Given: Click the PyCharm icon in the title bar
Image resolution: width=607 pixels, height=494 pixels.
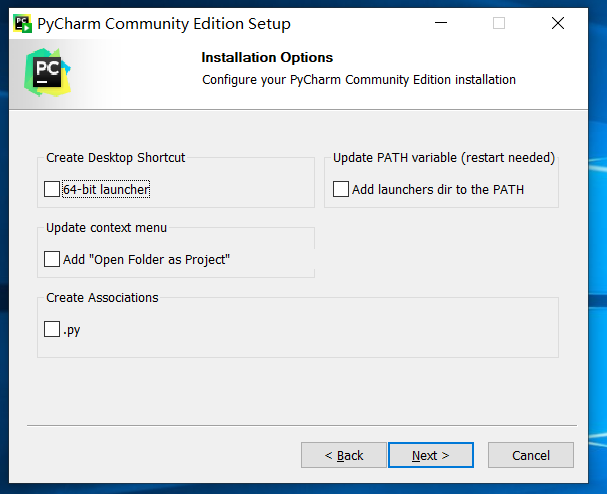Looking at the screenshot, I should point(22,24).
